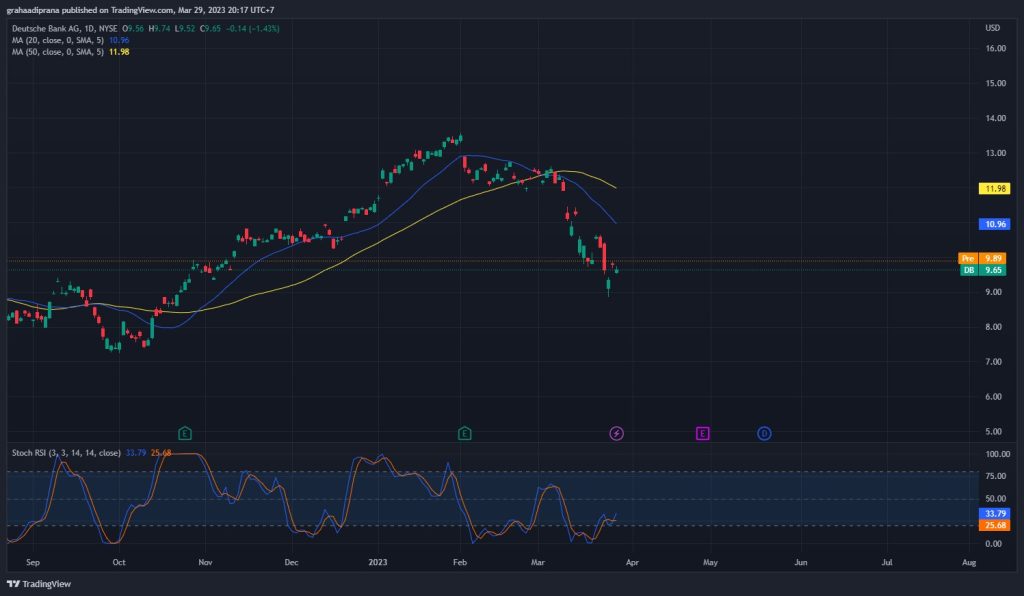1024x596 pixels.
Task: Click the Aug label on time axis
Action: pyautogui.click(x=969, y=563)
